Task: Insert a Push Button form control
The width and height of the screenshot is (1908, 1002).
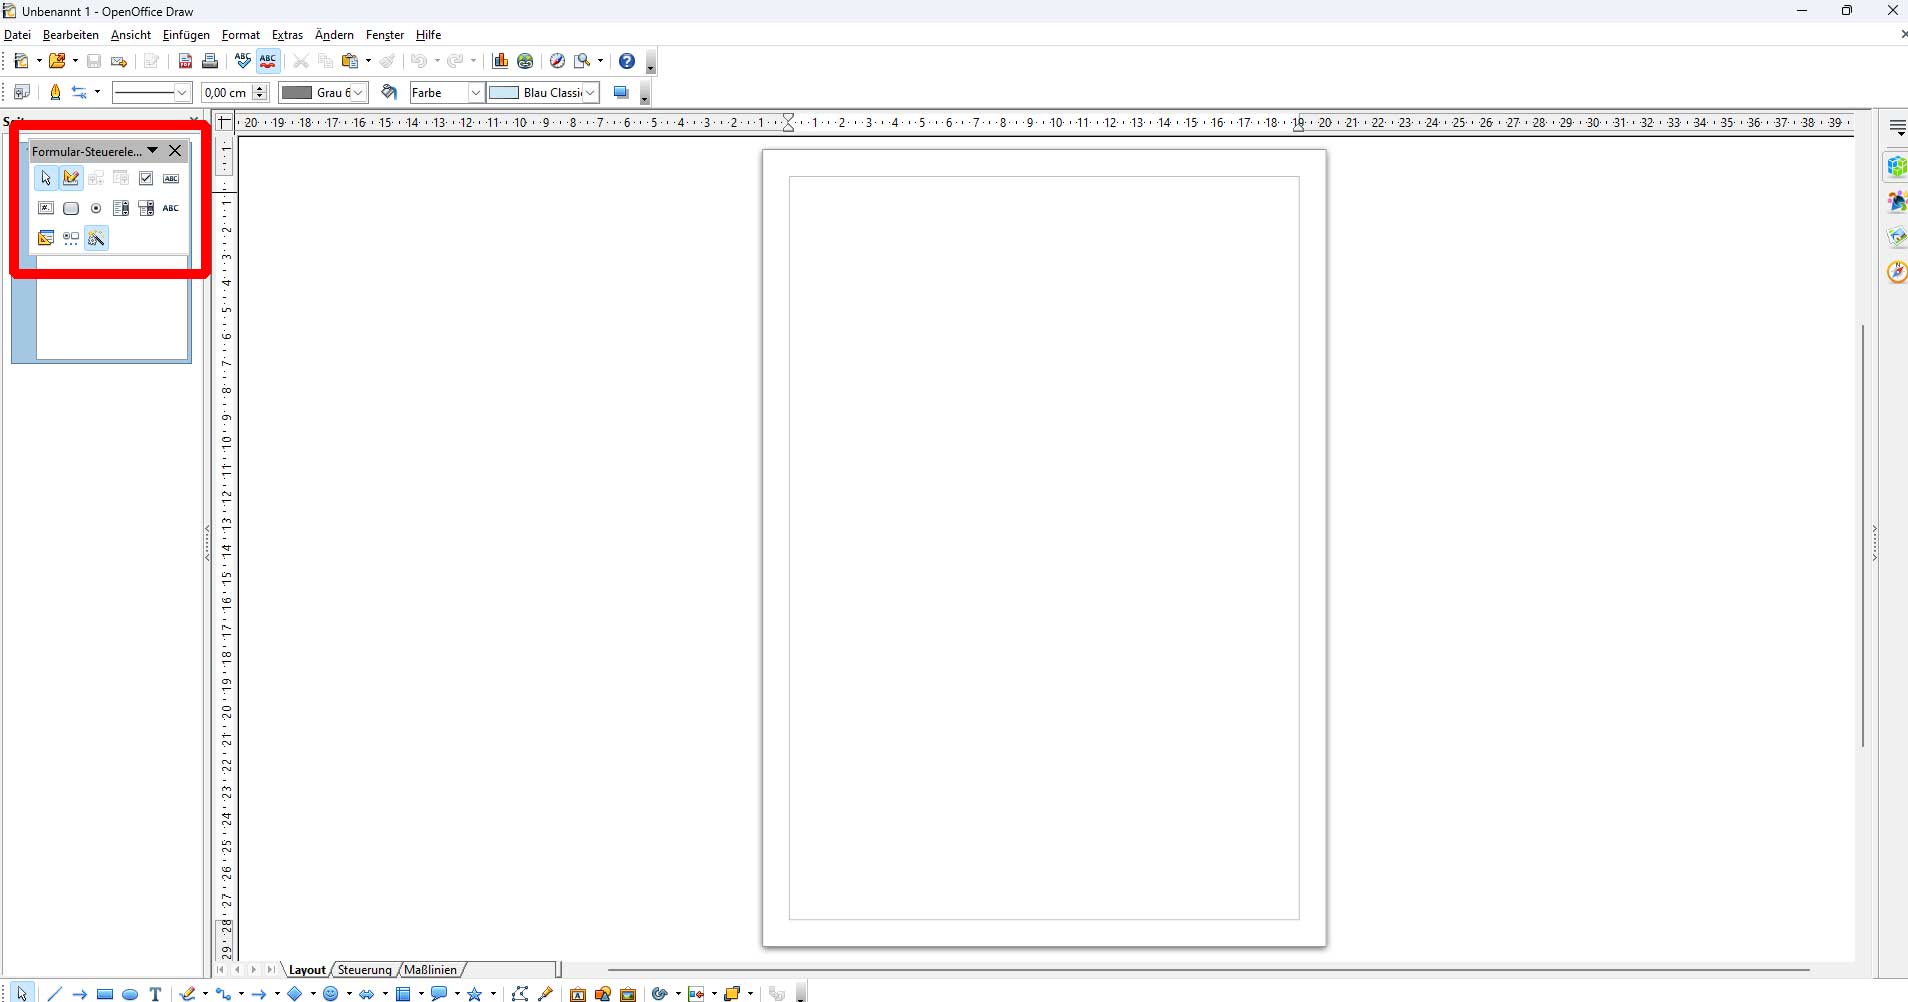Action: (x=71, y=208)
